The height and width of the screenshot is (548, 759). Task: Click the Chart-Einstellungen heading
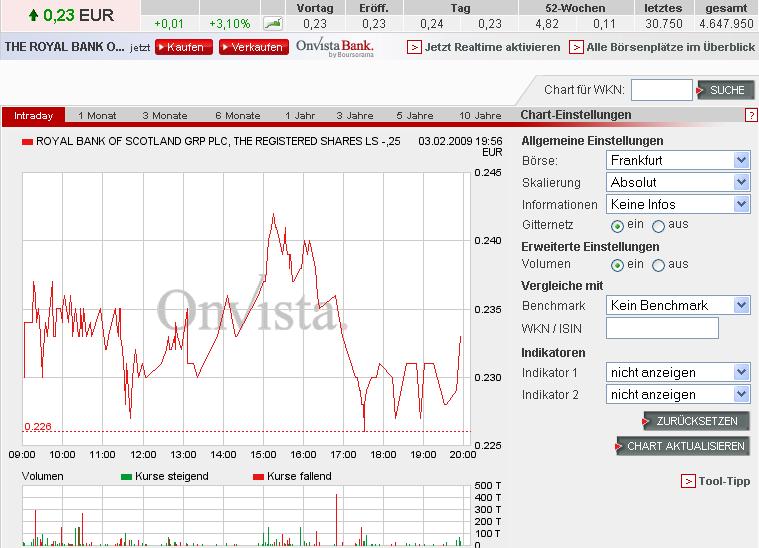(576, 115)
